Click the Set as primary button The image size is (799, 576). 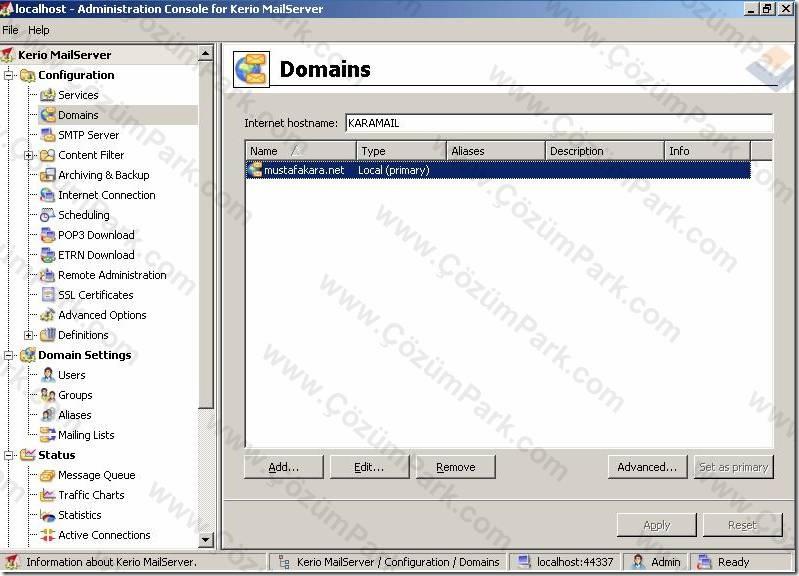(x=734, y=467)
